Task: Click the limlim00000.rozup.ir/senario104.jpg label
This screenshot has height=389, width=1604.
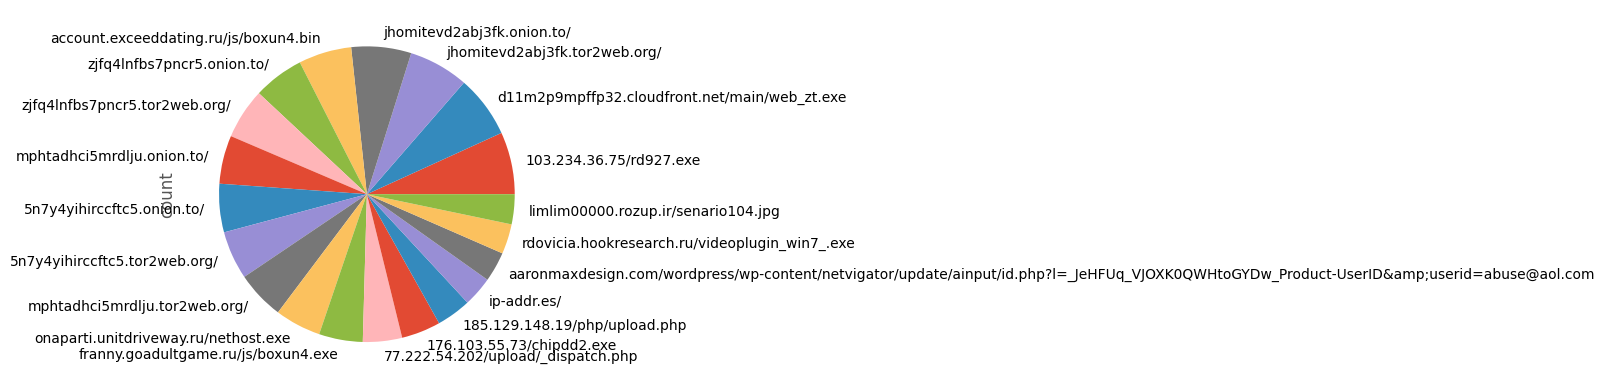Action: pos(654,212)
